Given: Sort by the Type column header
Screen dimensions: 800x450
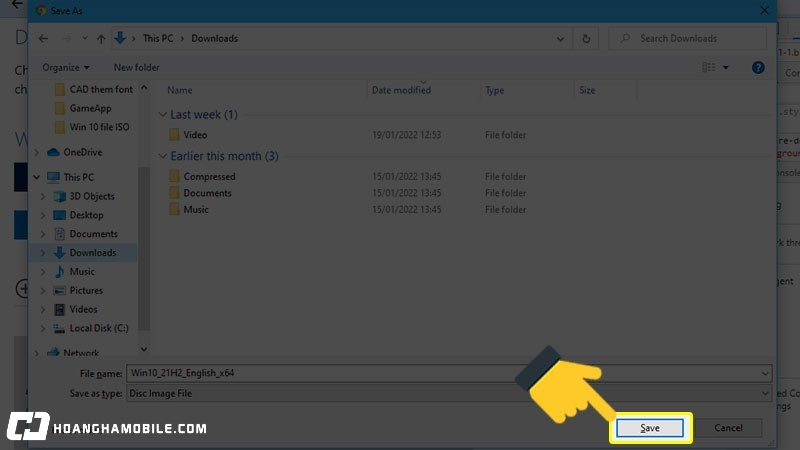Looking at the screenshot, I should click(494, 90).
